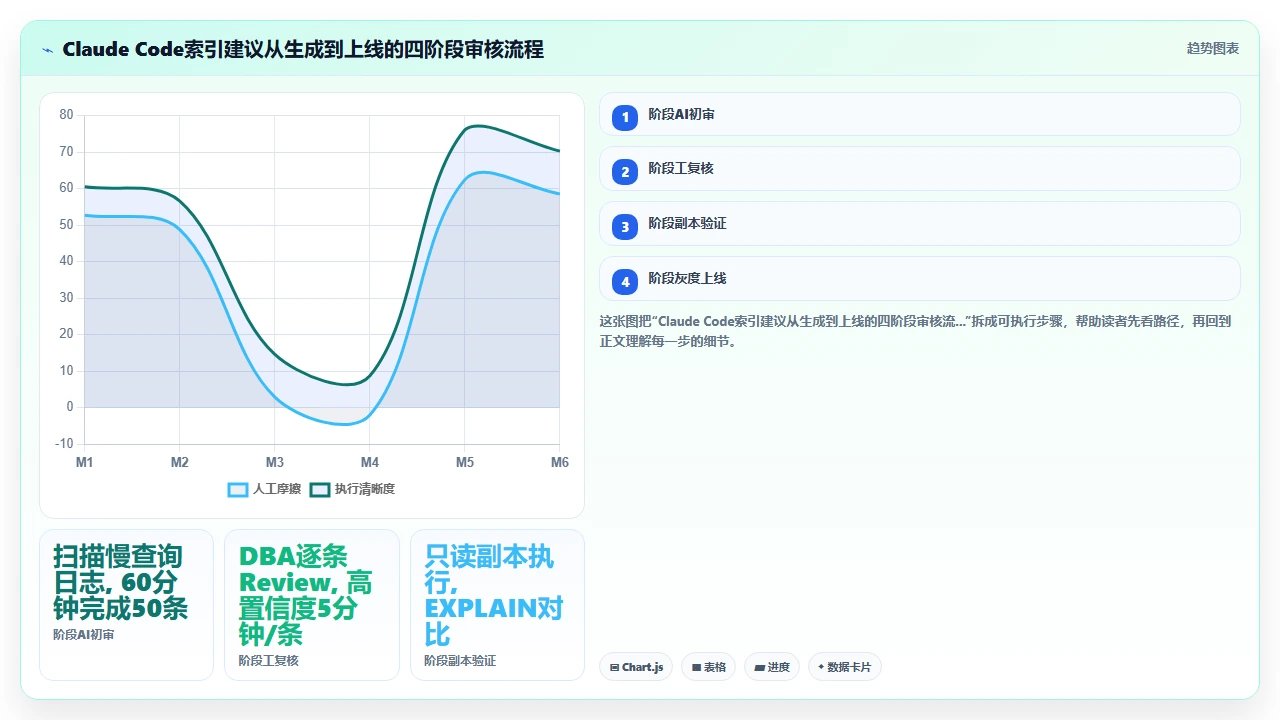Click the 数据卡片 tag
1280x720 pixels.
[x=844, y=667]
